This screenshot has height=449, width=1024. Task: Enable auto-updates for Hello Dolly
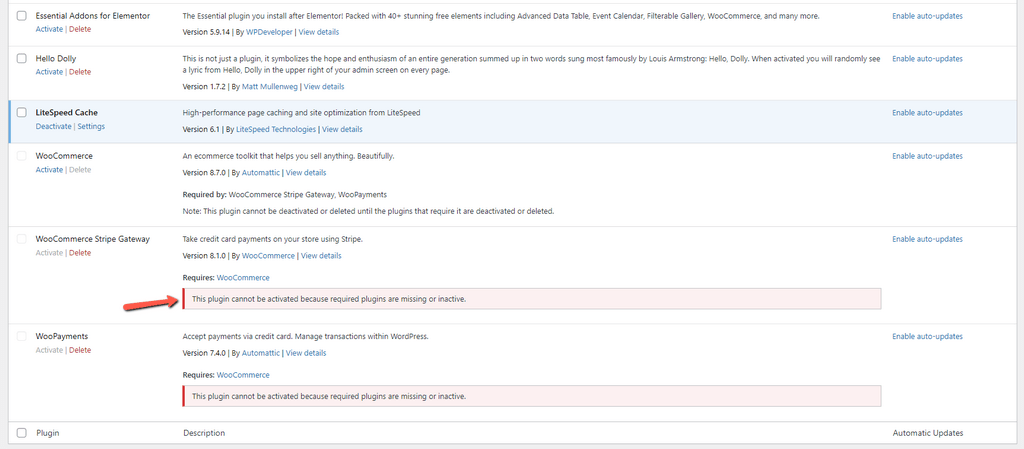[927, 59]
